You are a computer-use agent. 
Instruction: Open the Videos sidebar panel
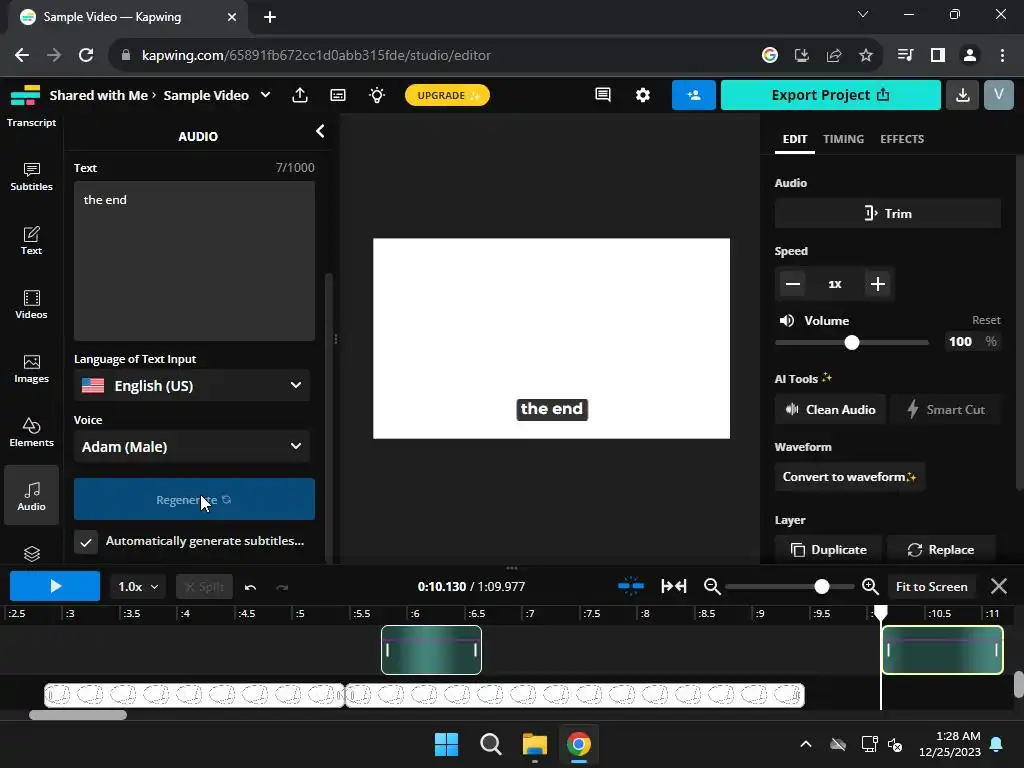(x=31, y=304)
